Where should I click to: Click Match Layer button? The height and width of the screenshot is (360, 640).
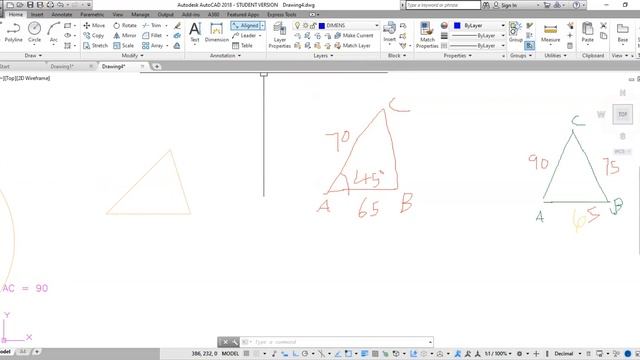click(x=353, y=46)
